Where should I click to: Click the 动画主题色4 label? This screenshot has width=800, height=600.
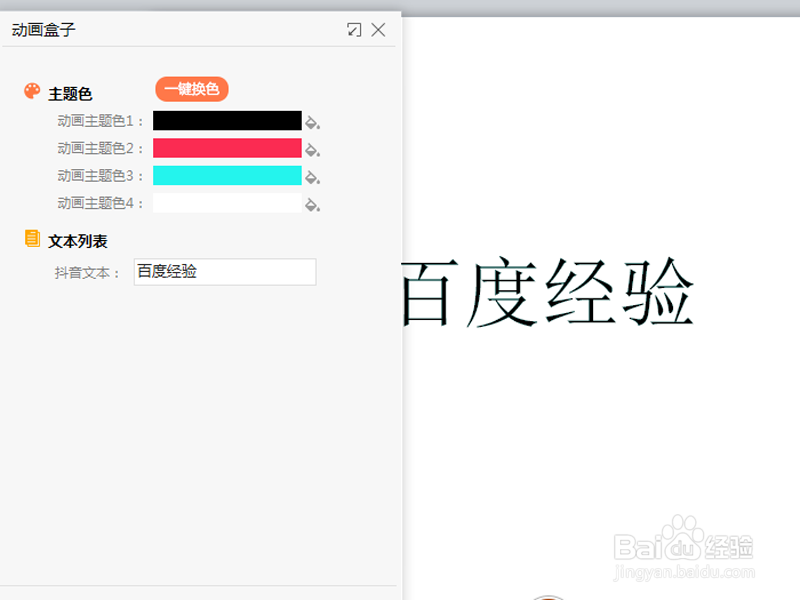pyautogui.click(x=100, y=204)
